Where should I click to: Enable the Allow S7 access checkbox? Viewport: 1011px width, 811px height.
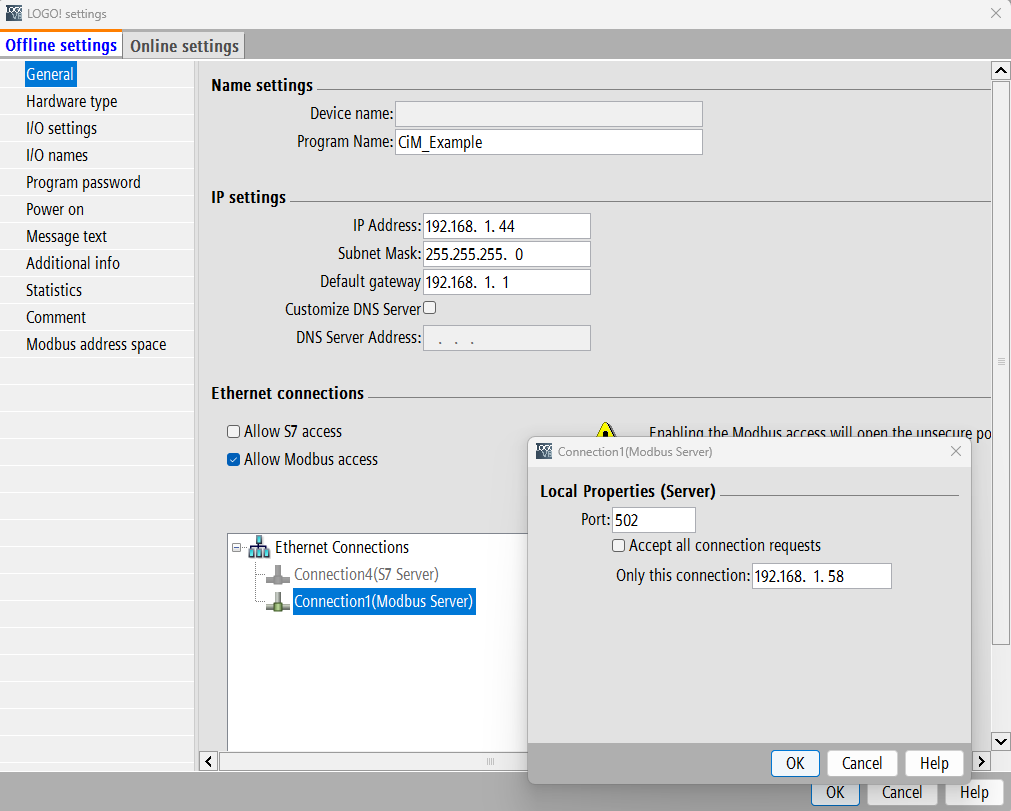233,432
